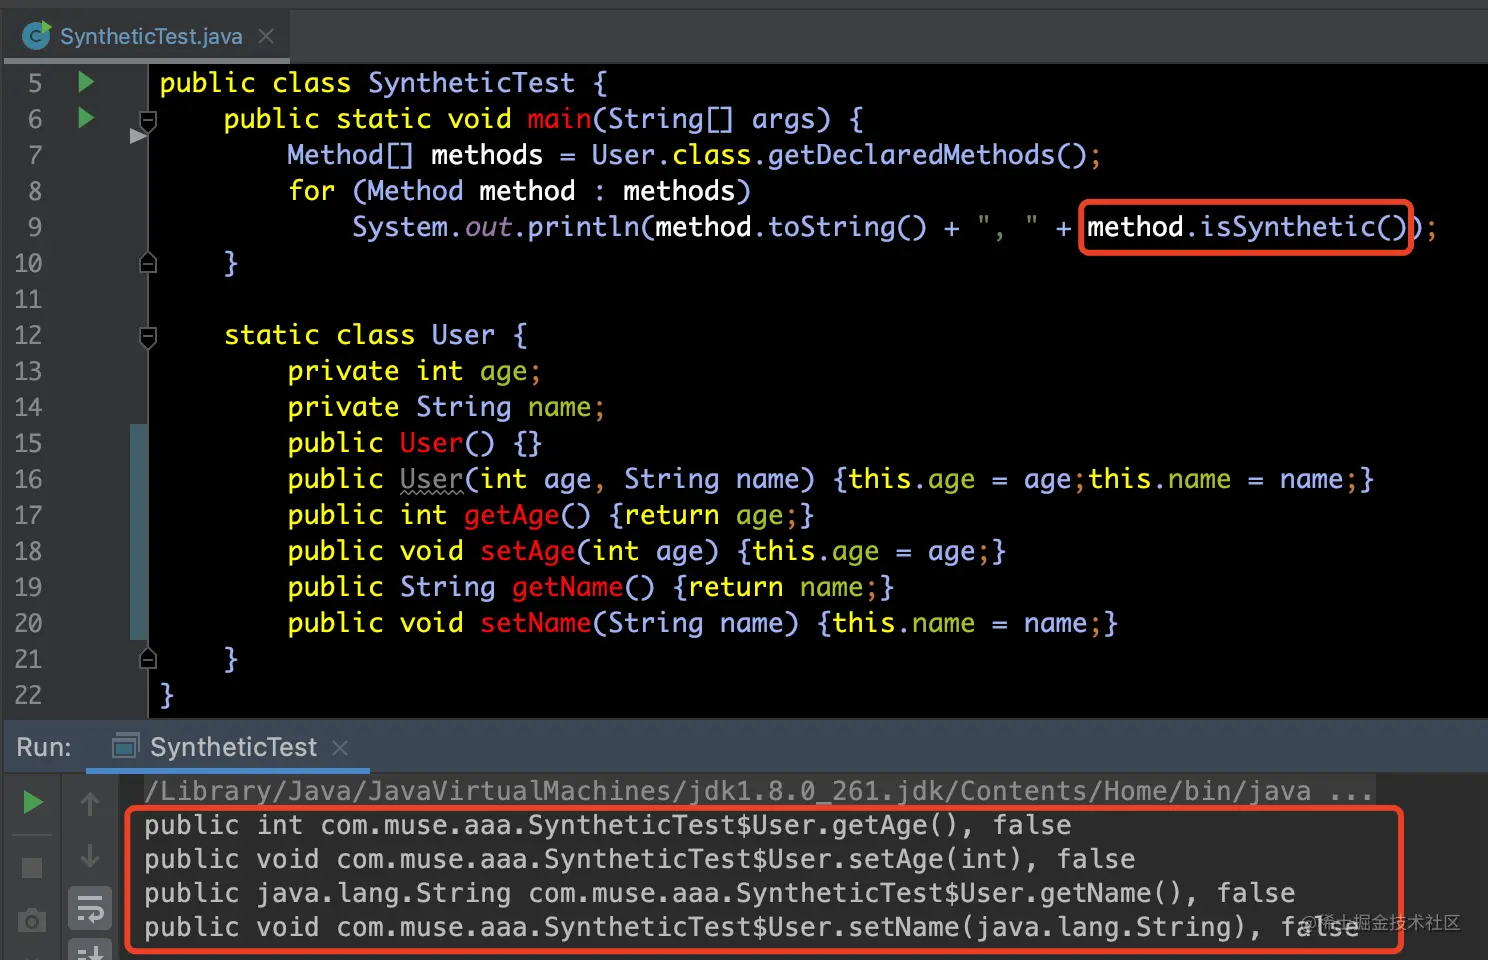This screenshot has width=1488, height=960.
Task: Click the setName(java.lang.String) console output line
Action: (751, 927)
